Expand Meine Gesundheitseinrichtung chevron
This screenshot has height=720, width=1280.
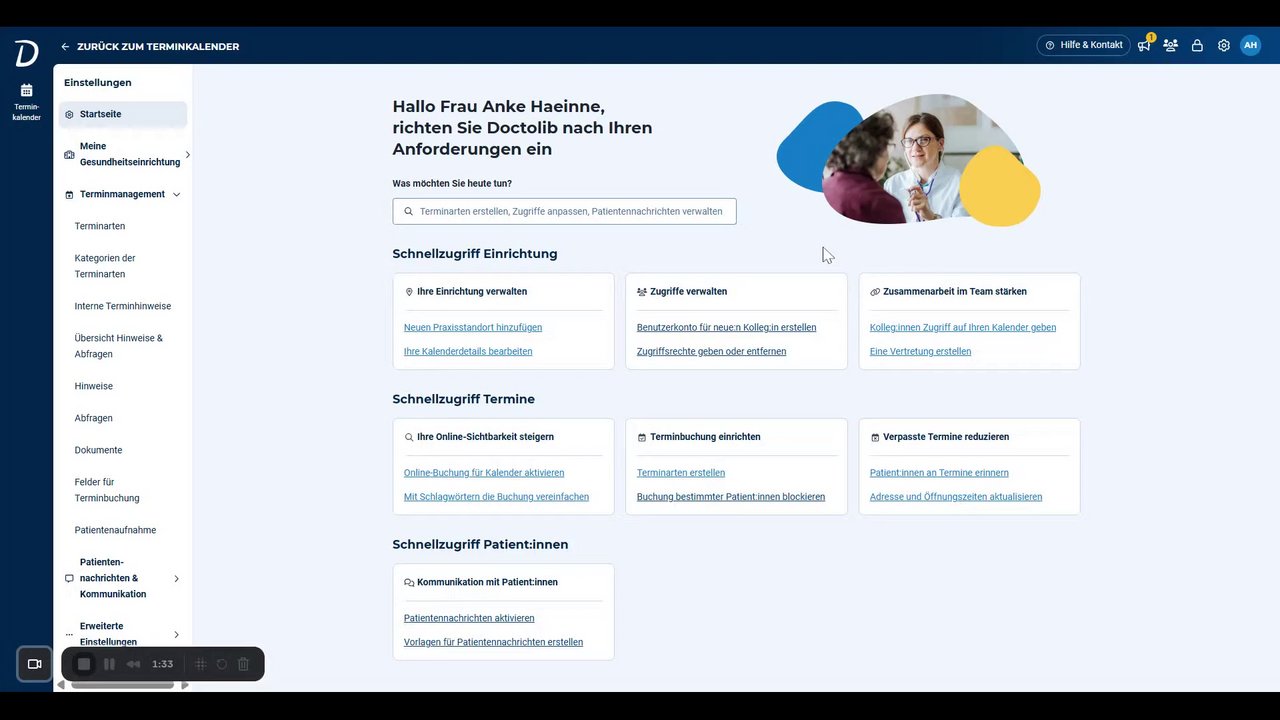click(x=187, y=155)
